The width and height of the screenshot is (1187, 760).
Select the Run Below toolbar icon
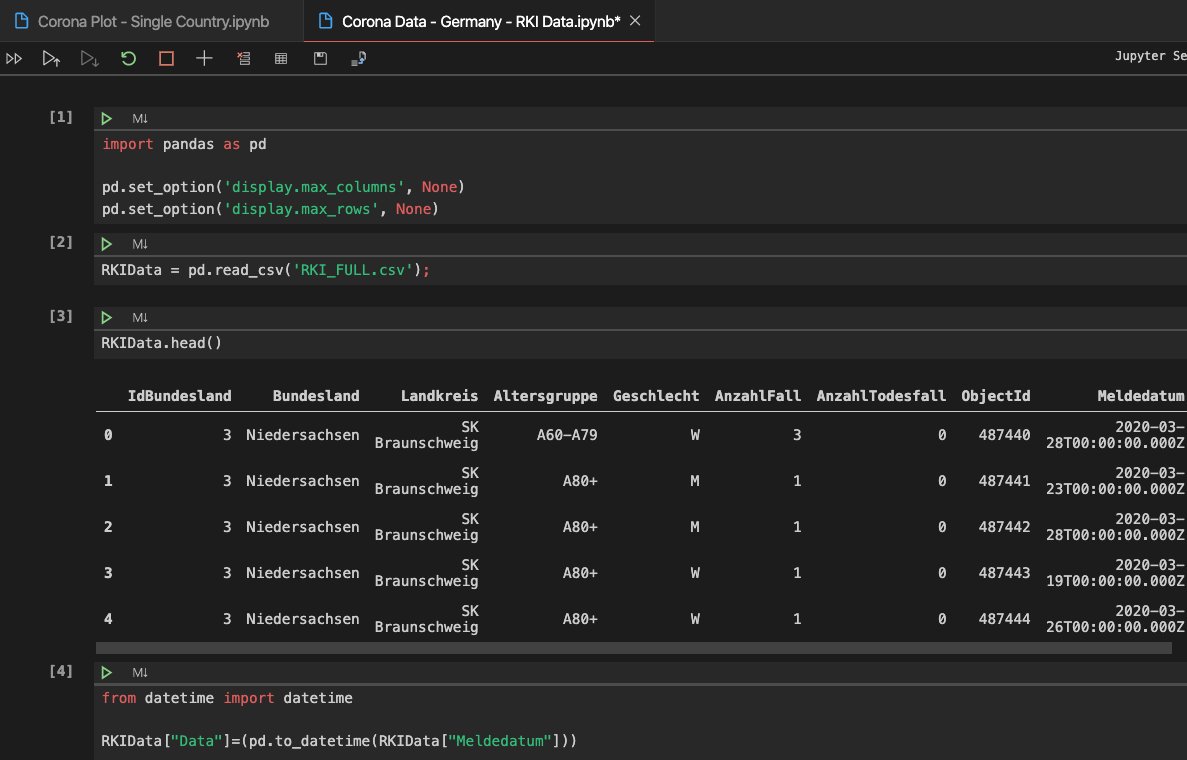(x=90, y=57)
